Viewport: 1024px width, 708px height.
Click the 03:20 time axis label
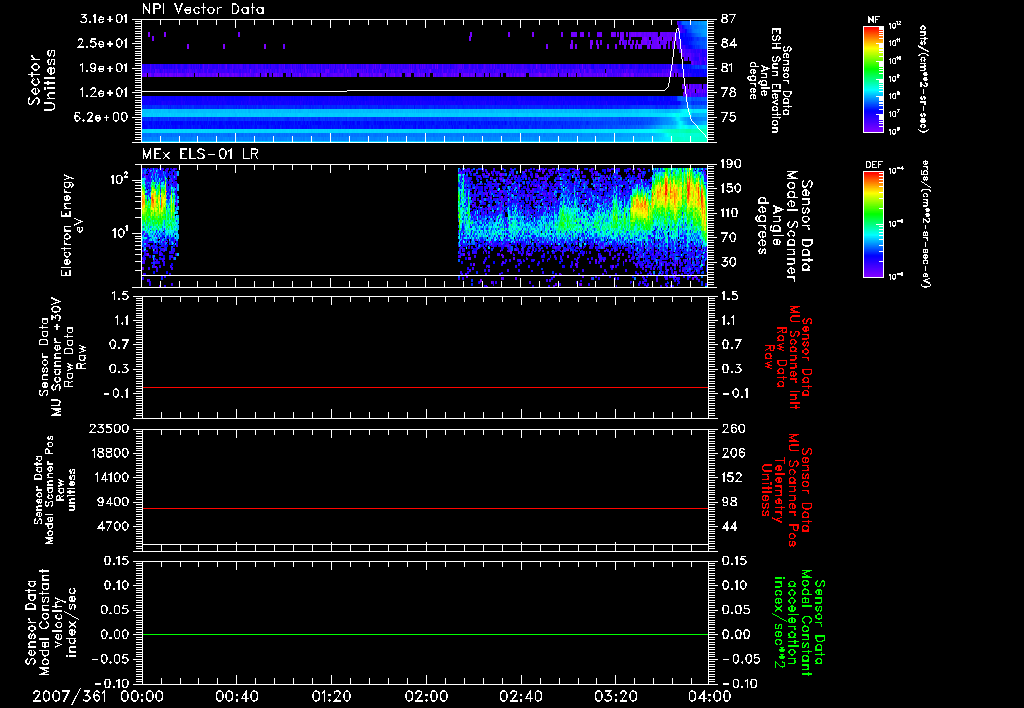[615, 696]
